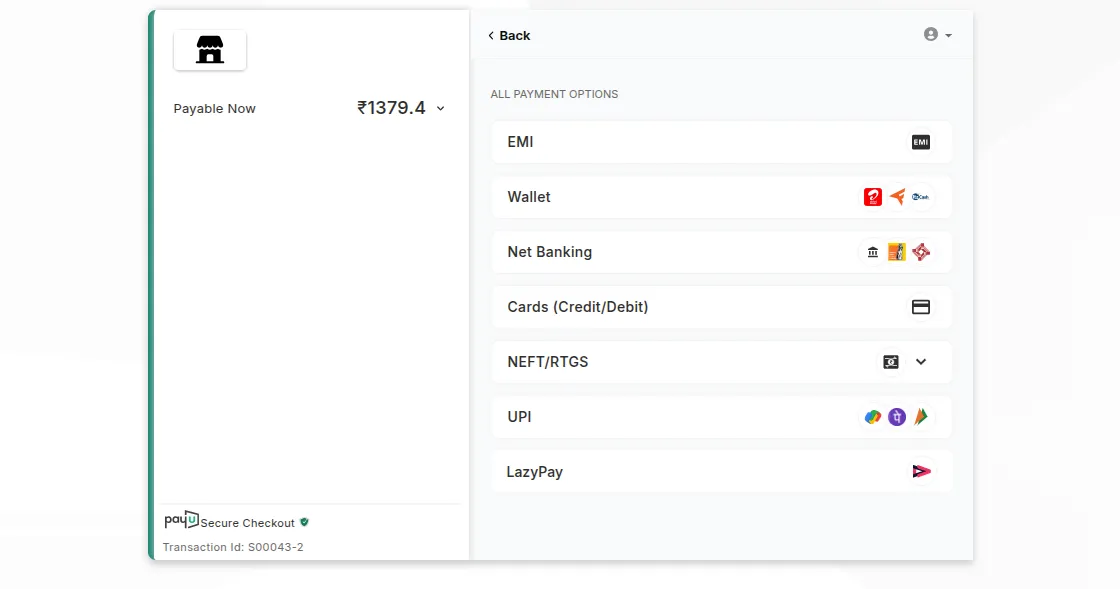The width and height of the screenshot is (1120, 589).
Task: Click the Transaction Id text S00043-2
Action: coord(233,547)
